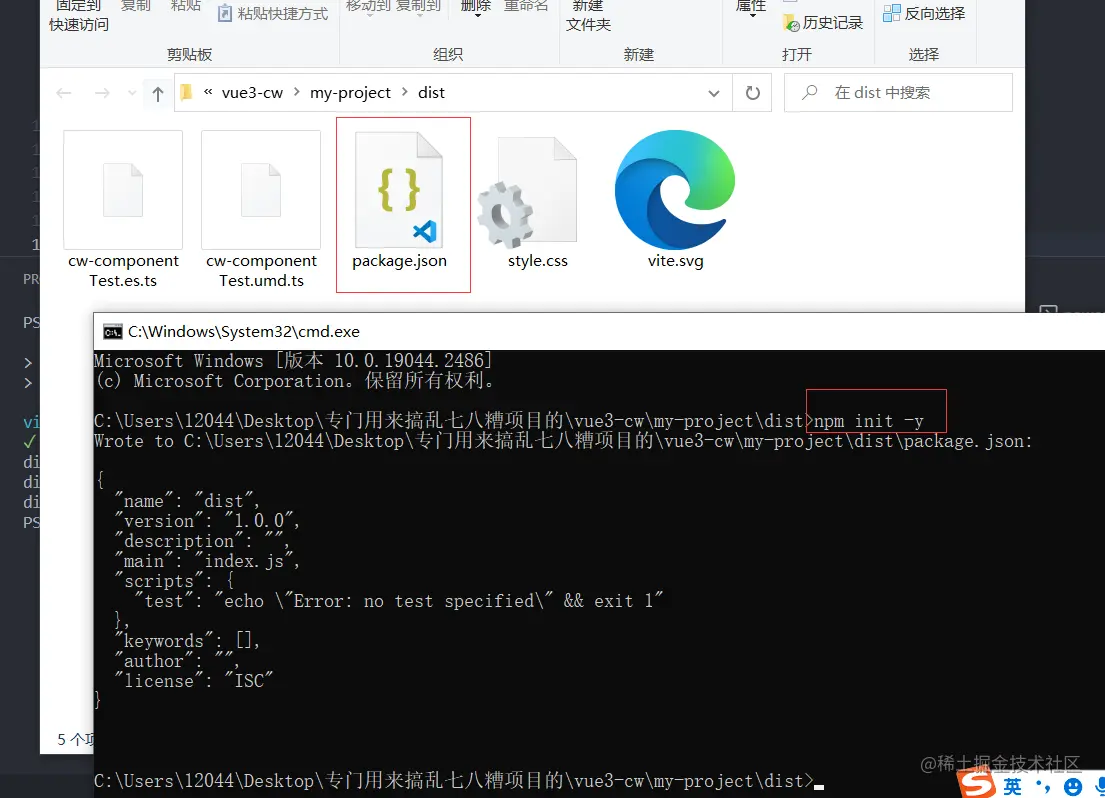The width and height of the screenshot is (1105, 798).
Task: Select the package.json file icon
Action: point(400,189)
